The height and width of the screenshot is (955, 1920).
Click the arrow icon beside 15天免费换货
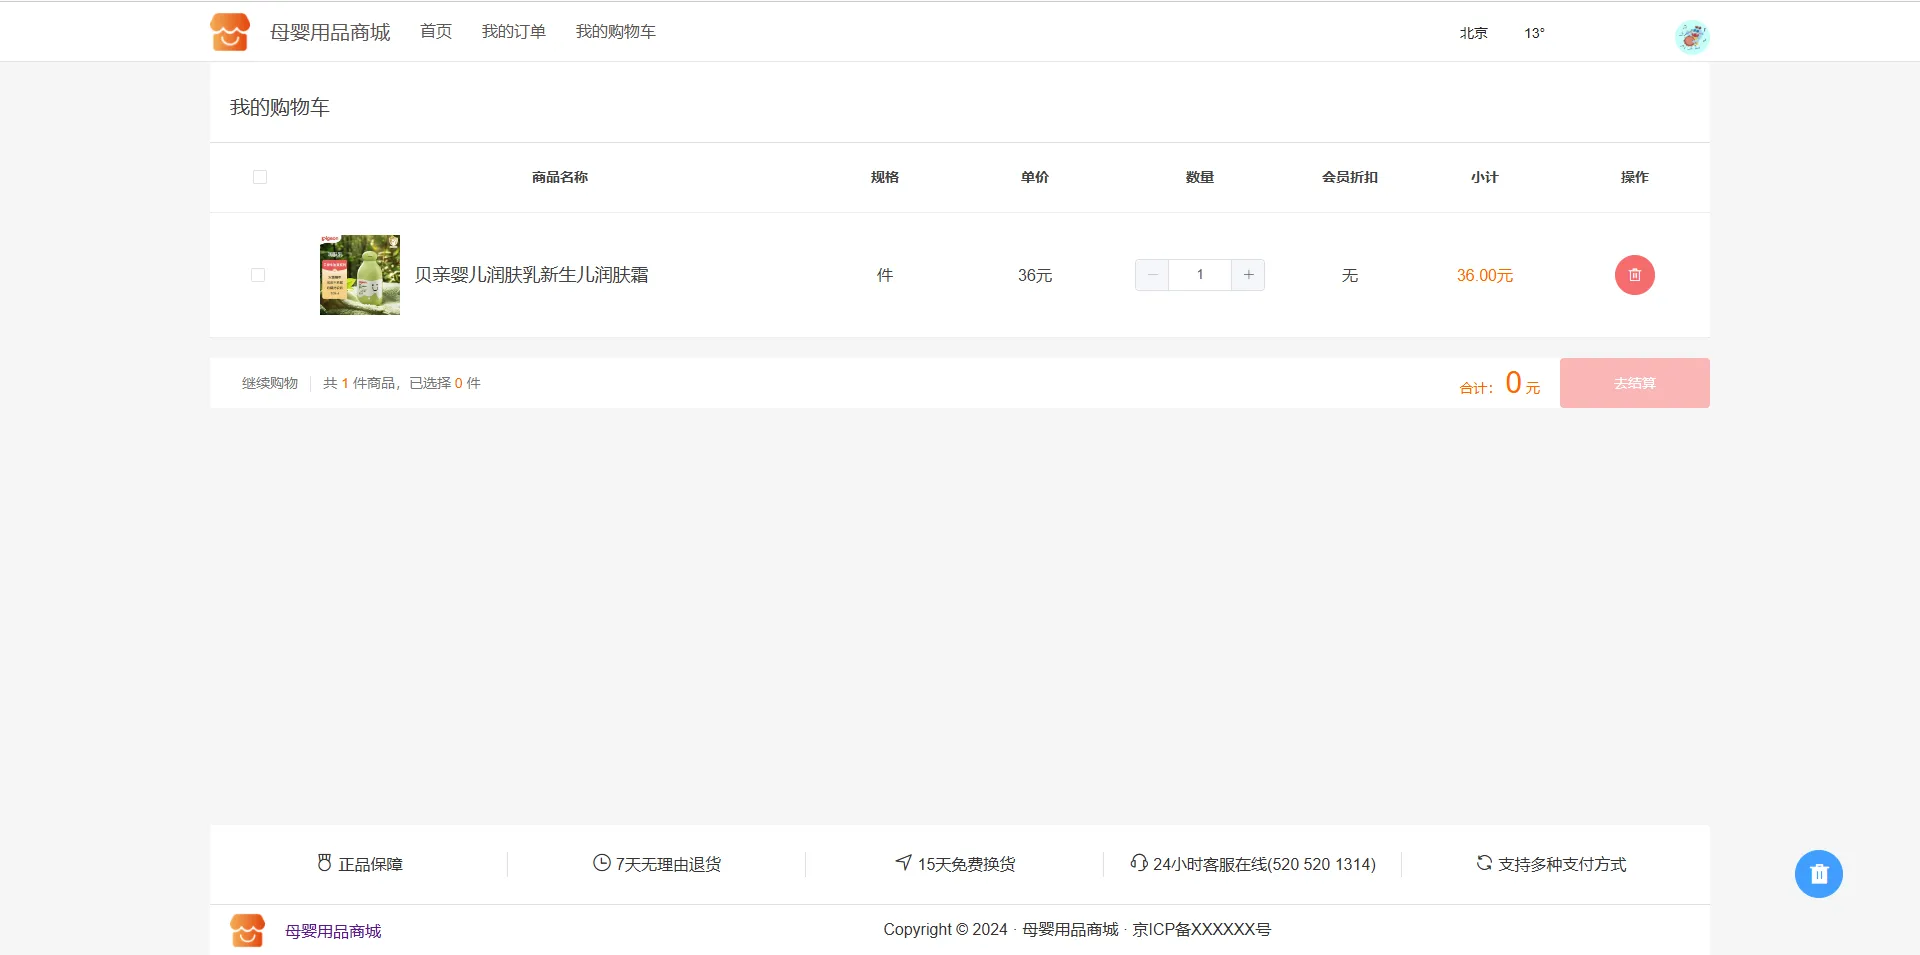[904, 862]
